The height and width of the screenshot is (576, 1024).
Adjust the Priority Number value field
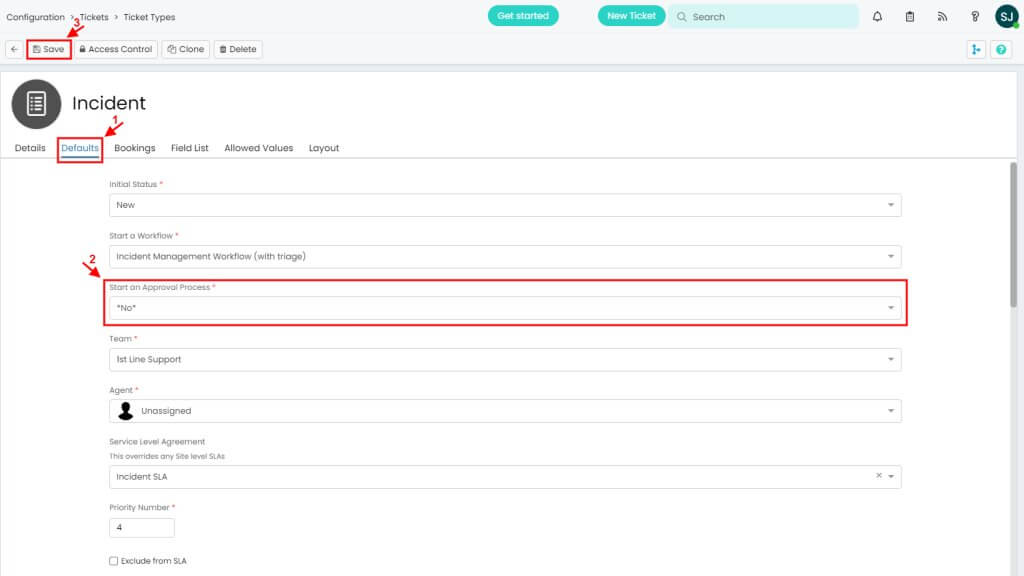coord(140,527)
